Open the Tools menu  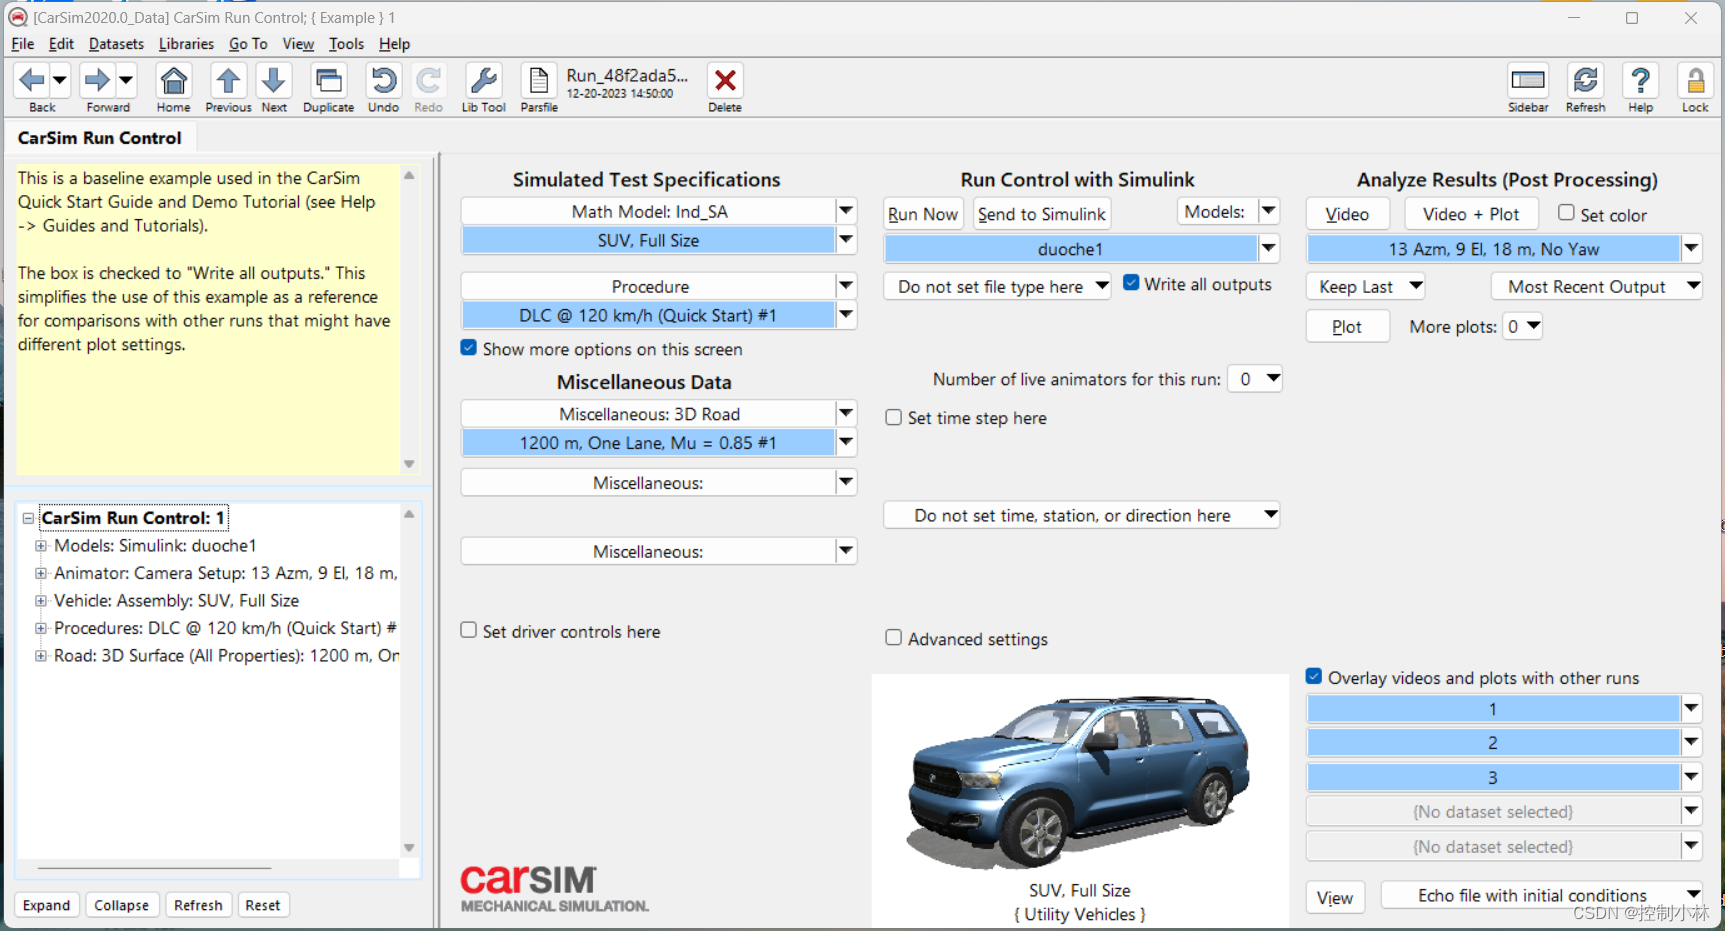[346, 44]
